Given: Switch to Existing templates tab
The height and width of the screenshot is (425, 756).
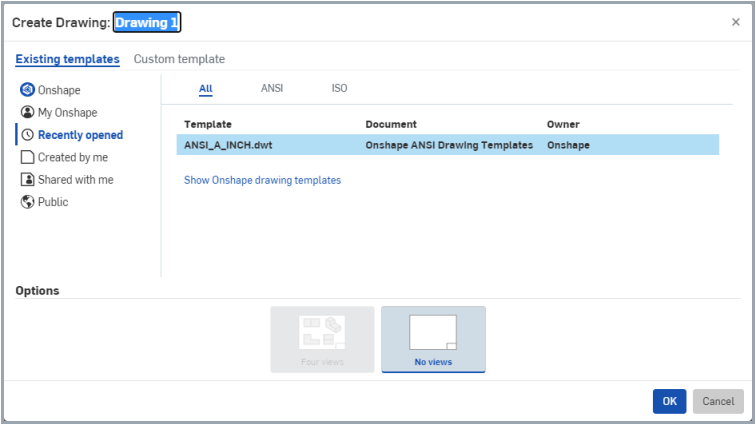Looking at the screenshot, I should point(68,59).
